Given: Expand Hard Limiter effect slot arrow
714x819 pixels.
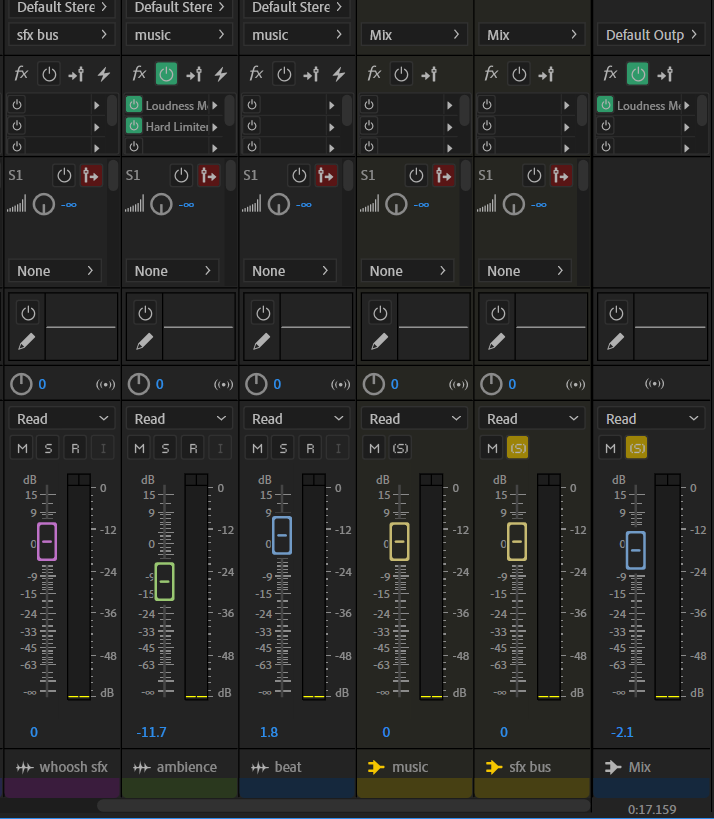Looking at the screenshot, I should pos(214,127).
